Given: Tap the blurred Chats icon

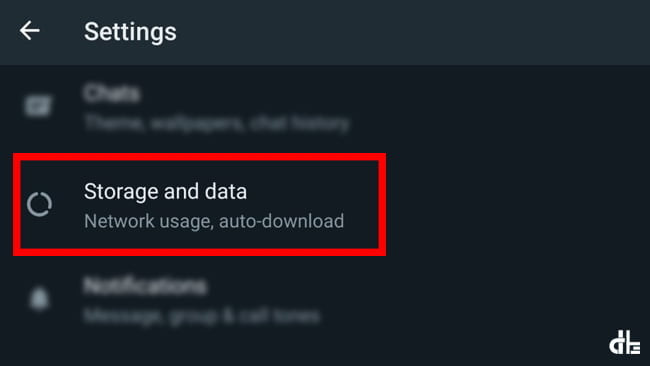Looking at the screenshot, I should tap(38, 105).
